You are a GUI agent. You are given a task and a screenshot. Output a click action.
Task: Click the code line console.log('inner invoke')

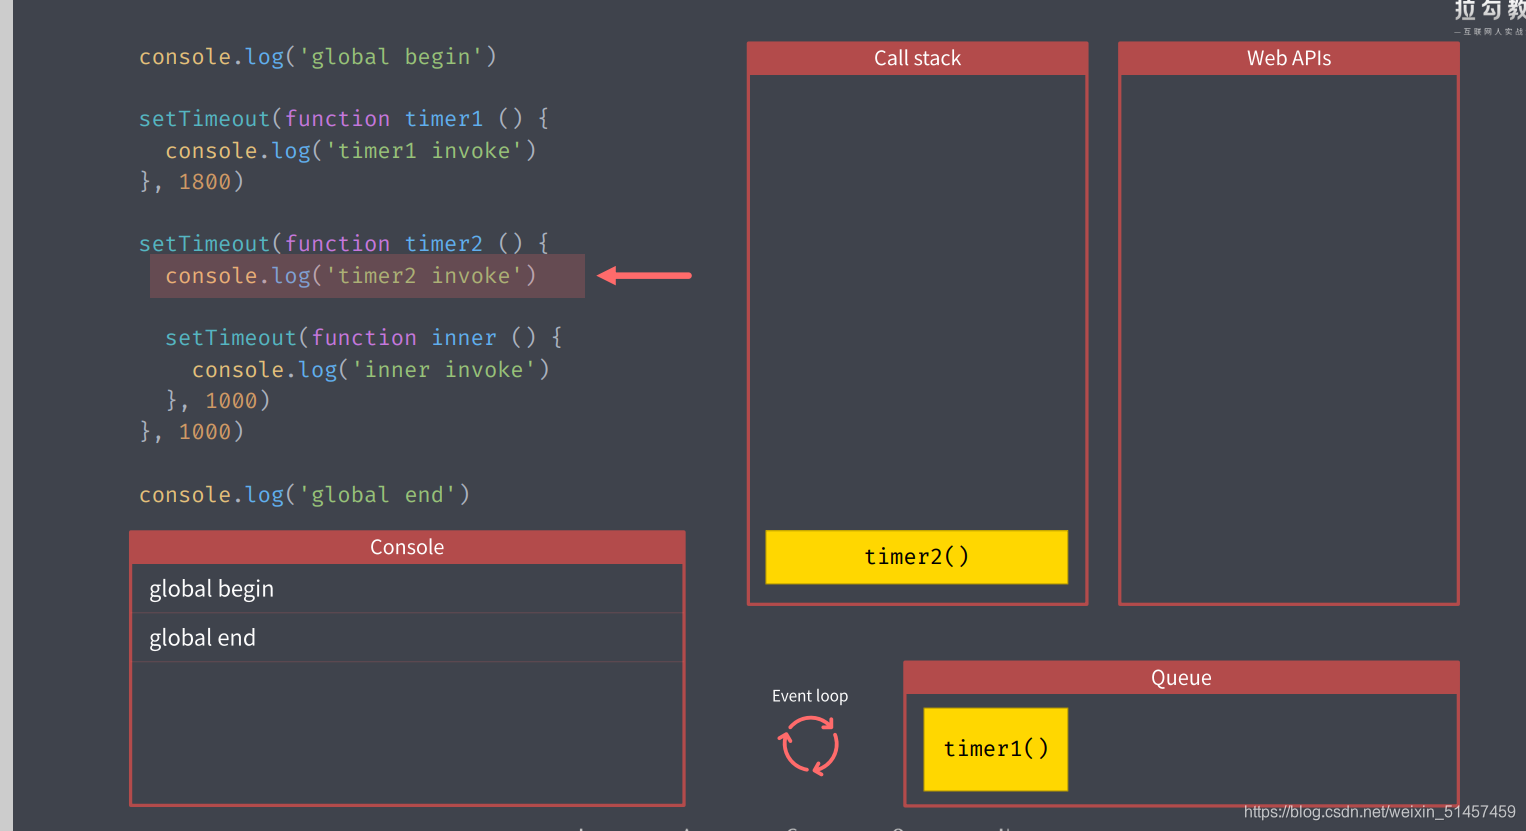pyautogui.click(x=371, y=370)
